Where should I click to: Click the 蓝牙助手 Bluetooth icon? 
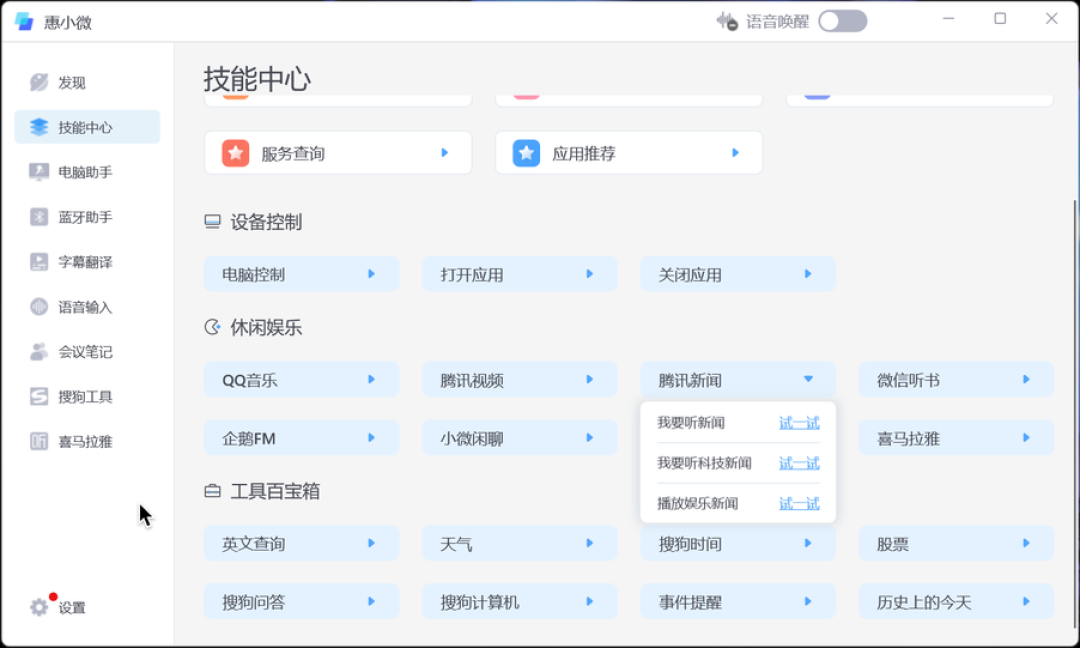point(39,217)
